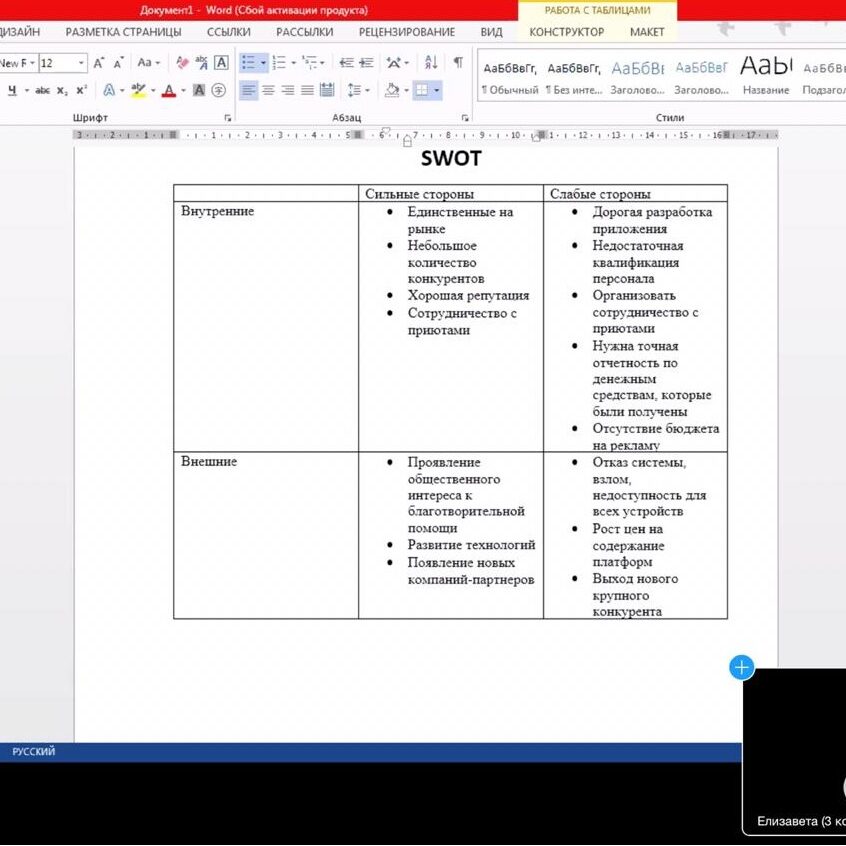Select the Обычный style

[509, 75]
